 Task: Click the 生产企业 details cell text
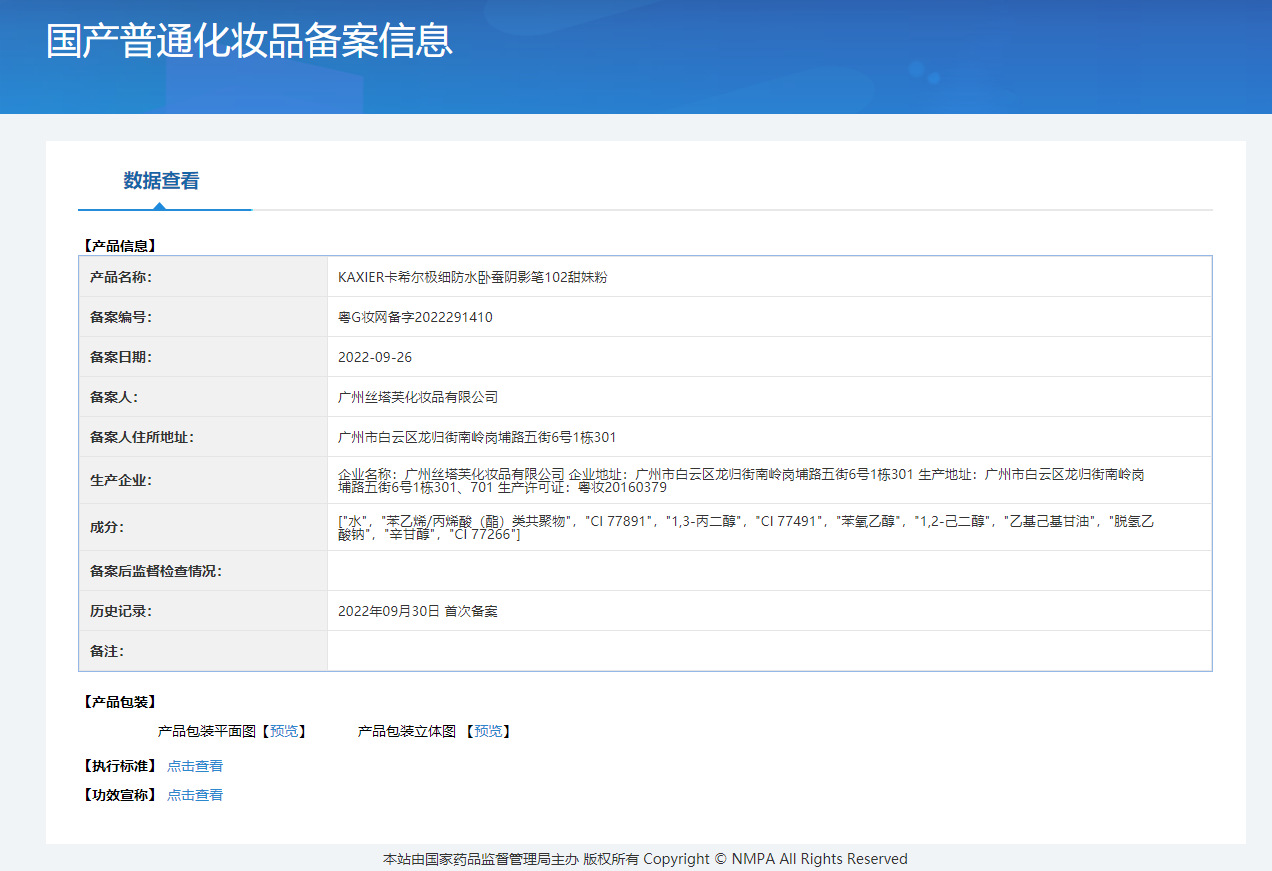tap(740, 481)
